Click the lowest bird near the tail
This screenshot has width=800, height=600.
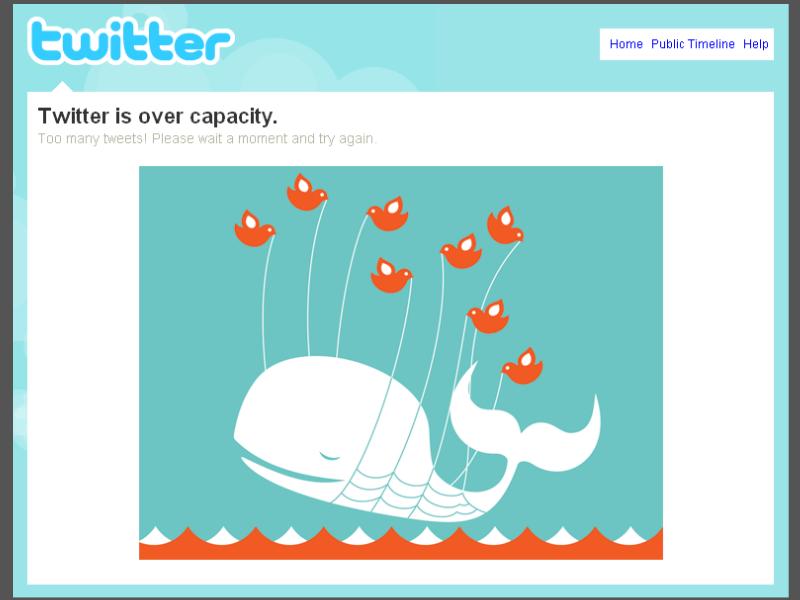tap(522, 366)
